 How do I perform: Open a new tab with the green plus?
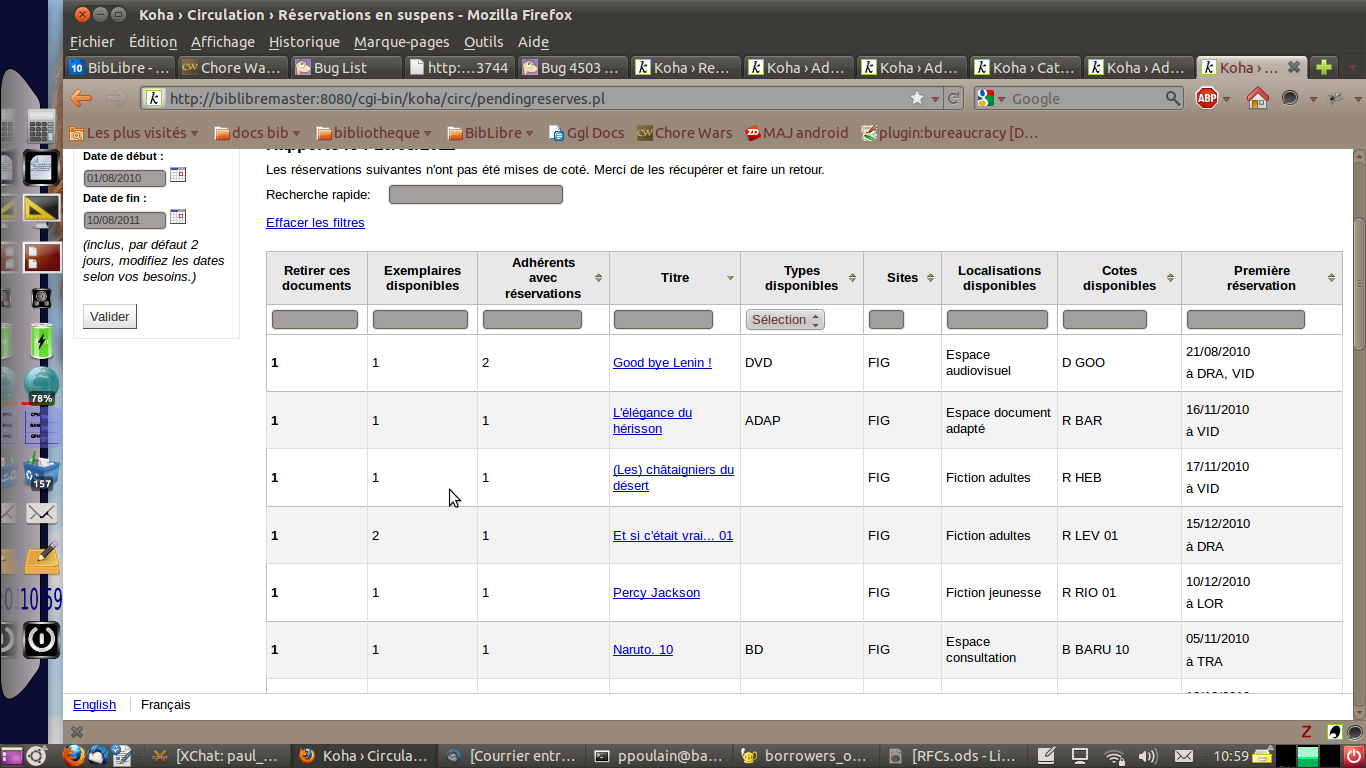coord(1323,68)
